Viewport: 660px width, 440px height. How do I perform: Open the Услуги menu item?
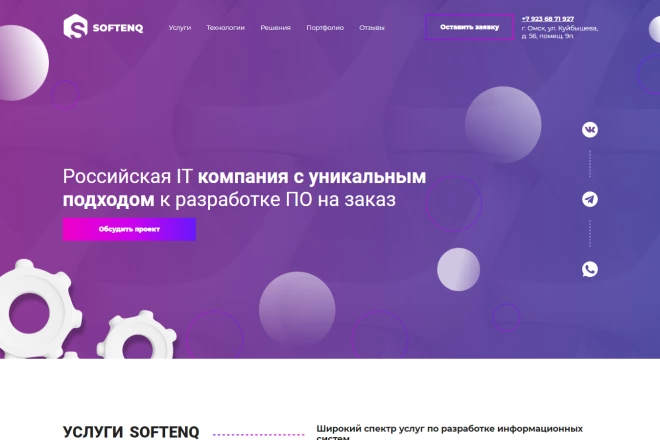(180, 28)
